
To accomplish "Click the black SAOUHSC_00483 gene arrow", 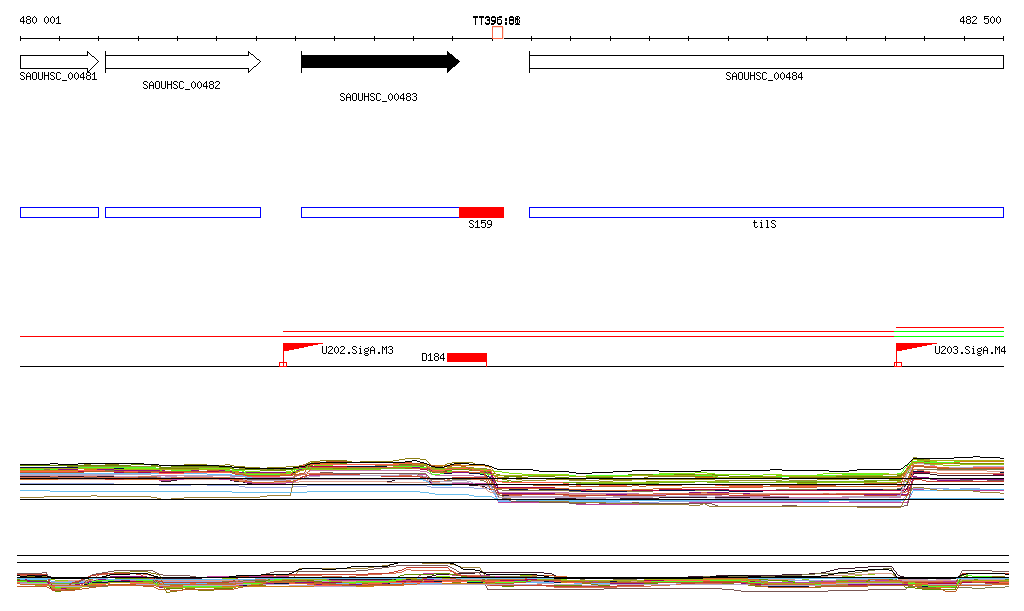I will pyautogui.click(x=380, y=62).
